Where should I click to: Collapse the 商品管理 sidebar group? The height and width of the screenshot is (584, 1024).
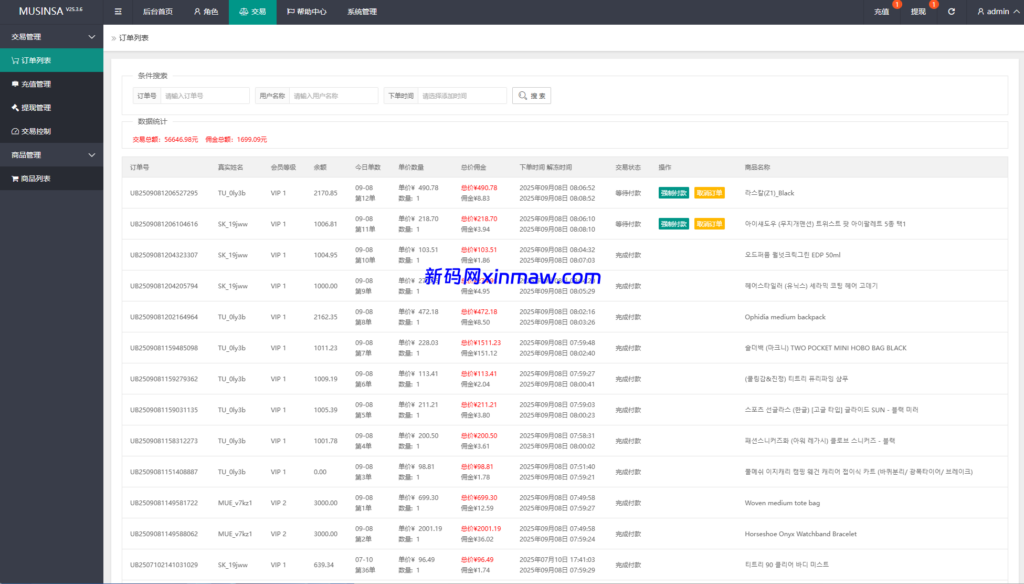click(x=91, y=155)
